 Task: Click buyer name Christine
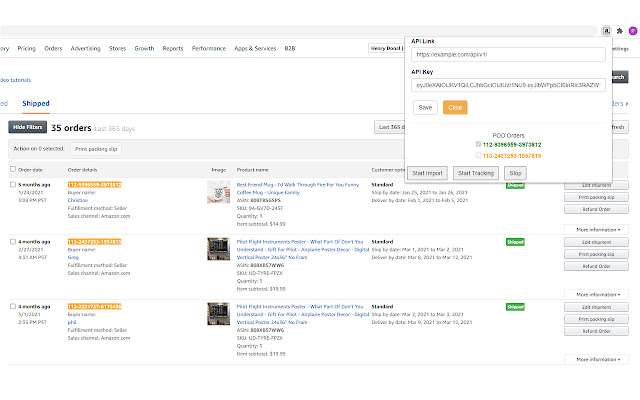pyautogui.click(x=78, y=200)
